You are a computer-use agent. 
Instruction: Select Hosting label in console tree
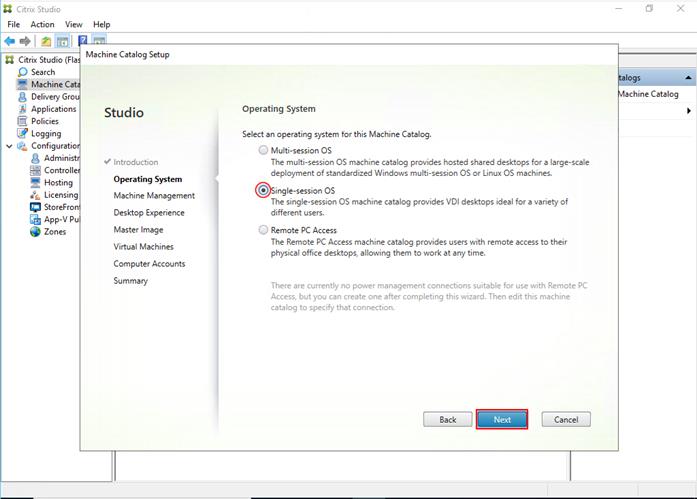point(58,183)
